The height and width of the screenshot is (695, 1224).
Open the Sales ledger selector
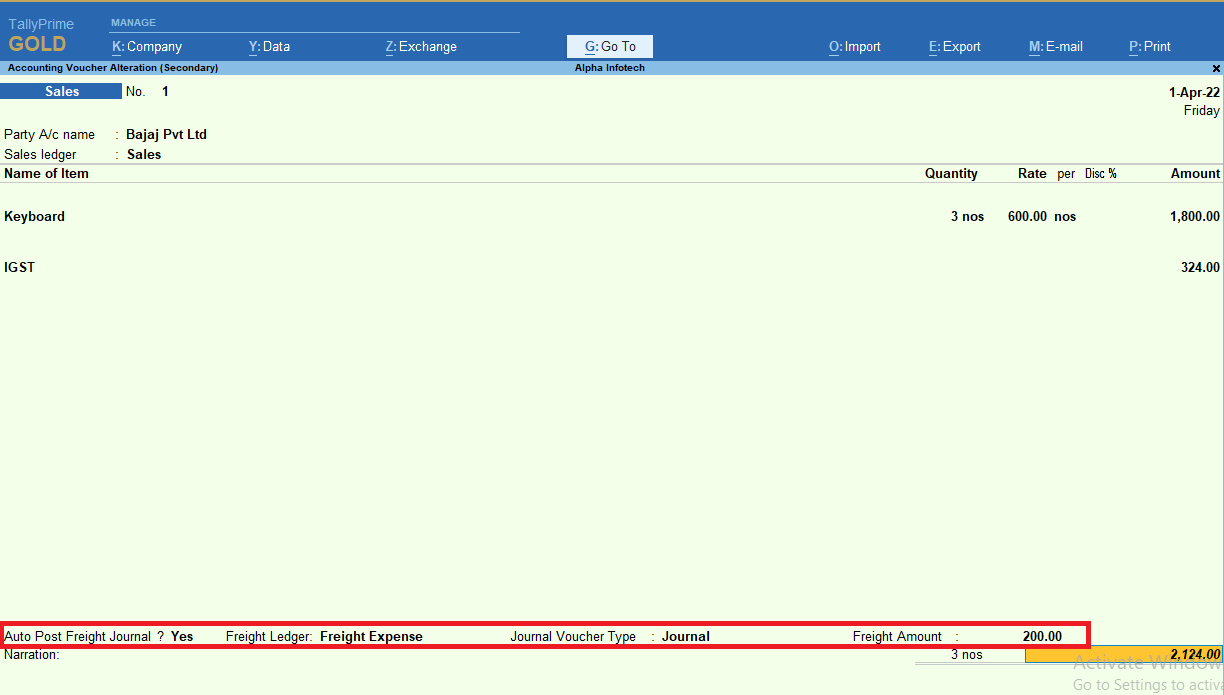tap(143, 154)
